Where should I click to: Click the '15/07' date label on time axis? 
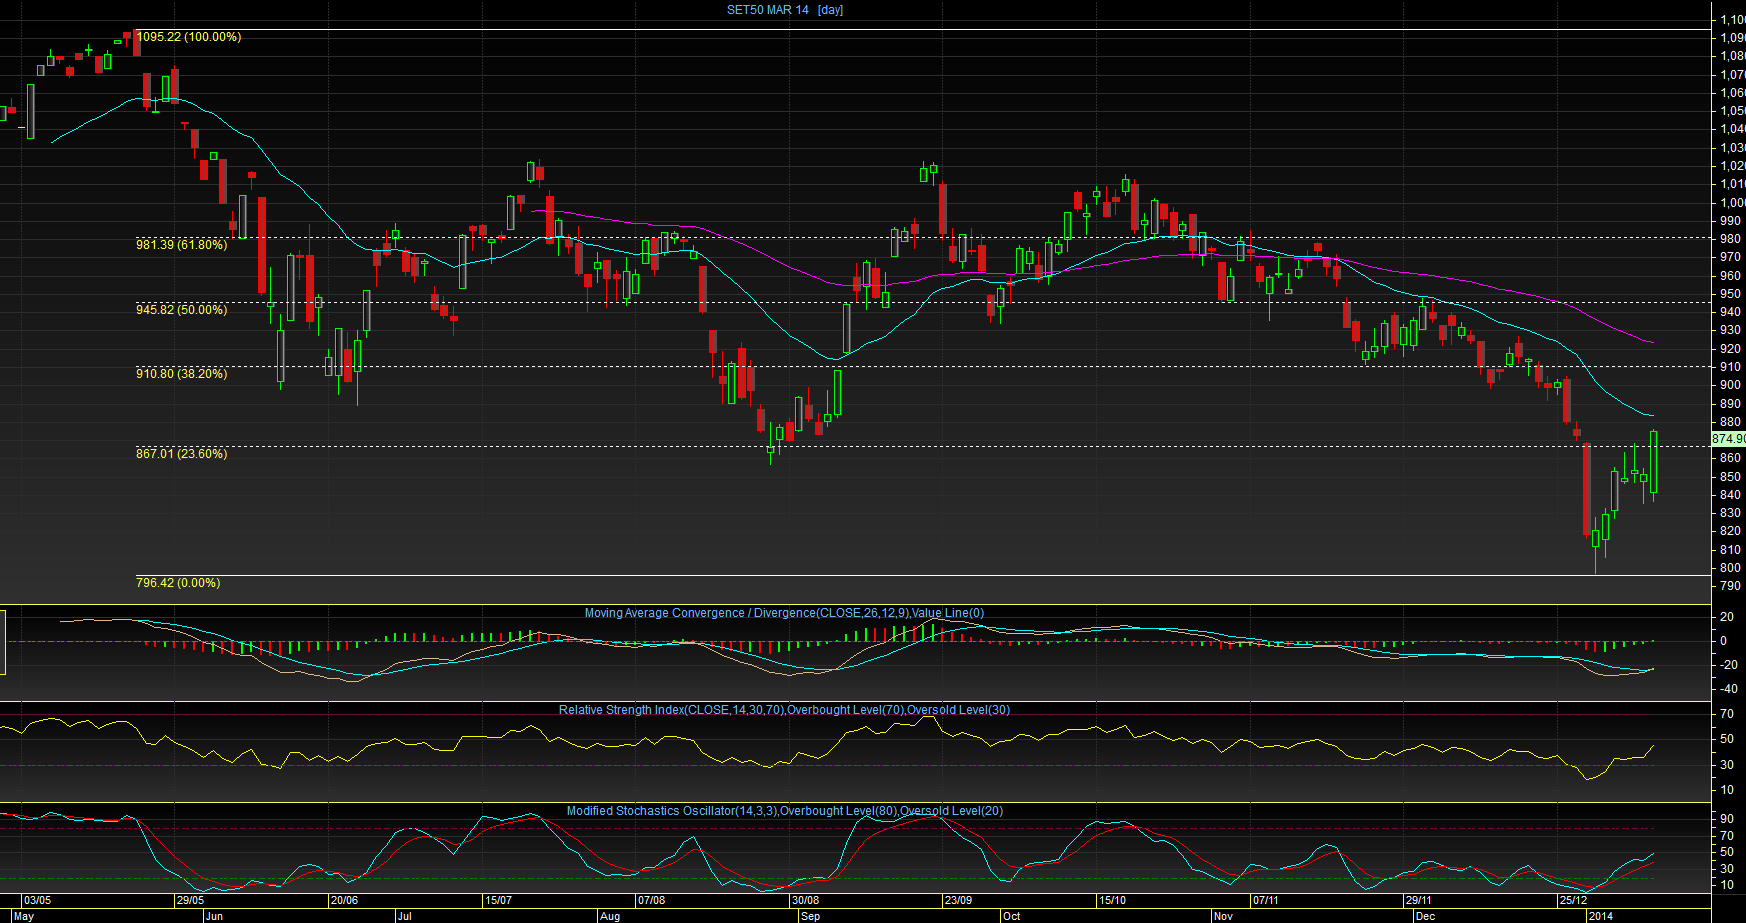(x=498, y=900)
